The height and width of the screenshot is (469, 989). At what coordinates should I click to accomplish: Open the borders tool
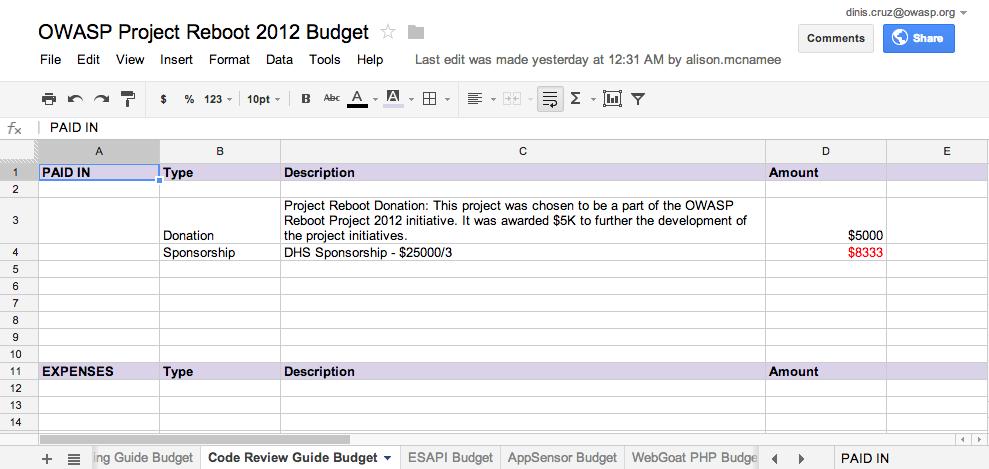[430, 99]
